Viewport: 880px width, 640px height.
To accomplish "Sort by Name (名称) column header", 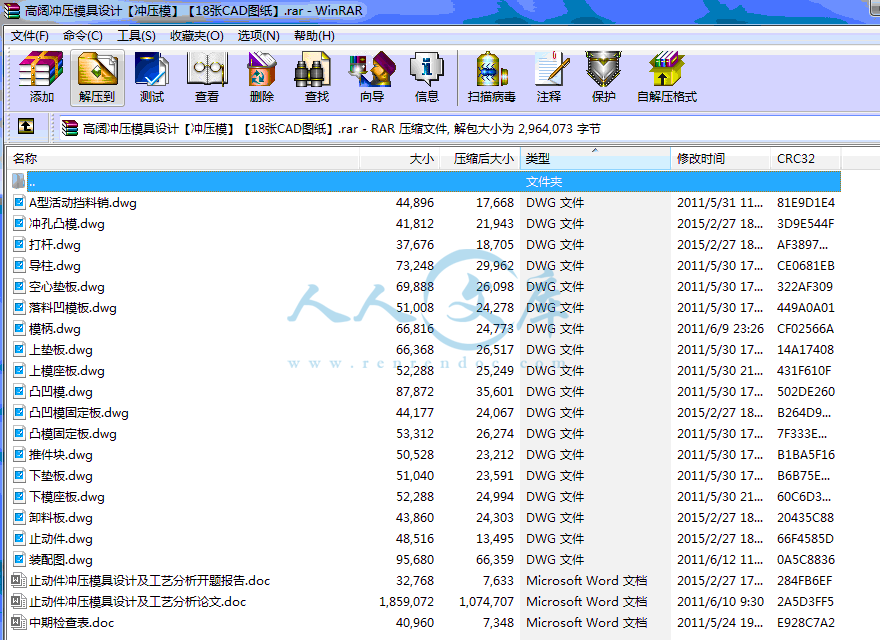I will coord(183,159).
